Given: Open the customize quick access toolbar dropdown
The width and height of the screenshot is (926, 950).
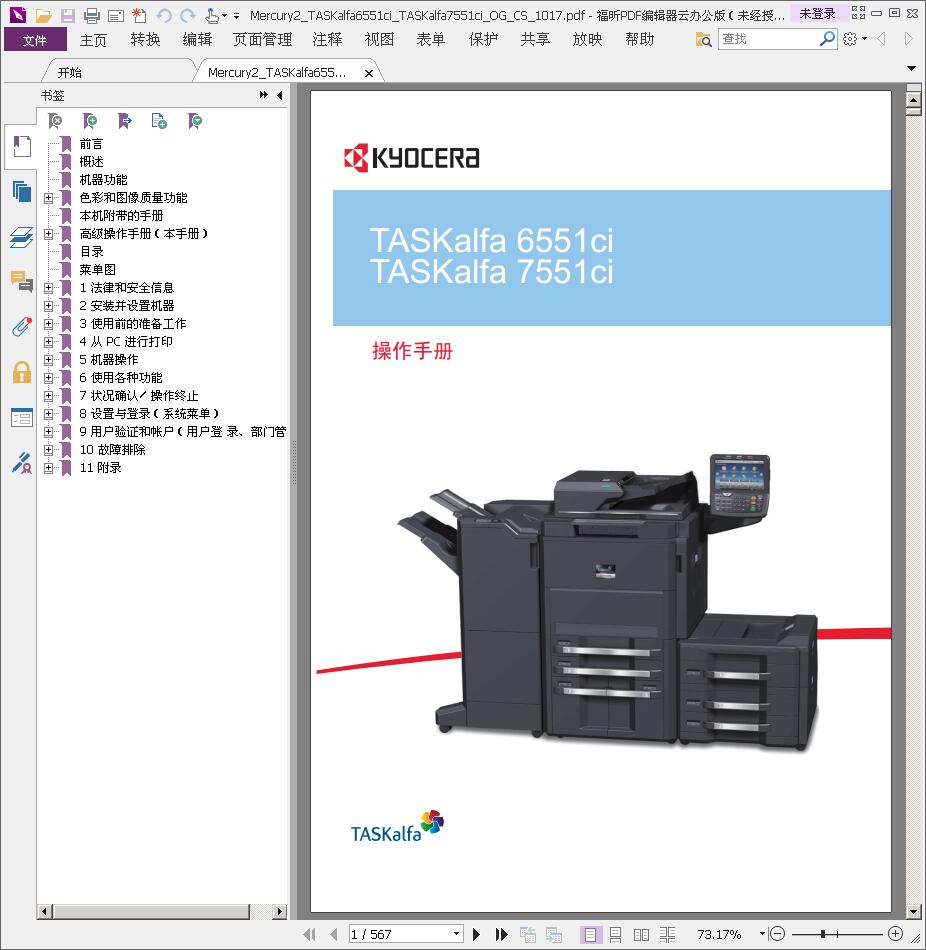Looking at the screenshot, I should pyautogui.click(x=236, y=16).
